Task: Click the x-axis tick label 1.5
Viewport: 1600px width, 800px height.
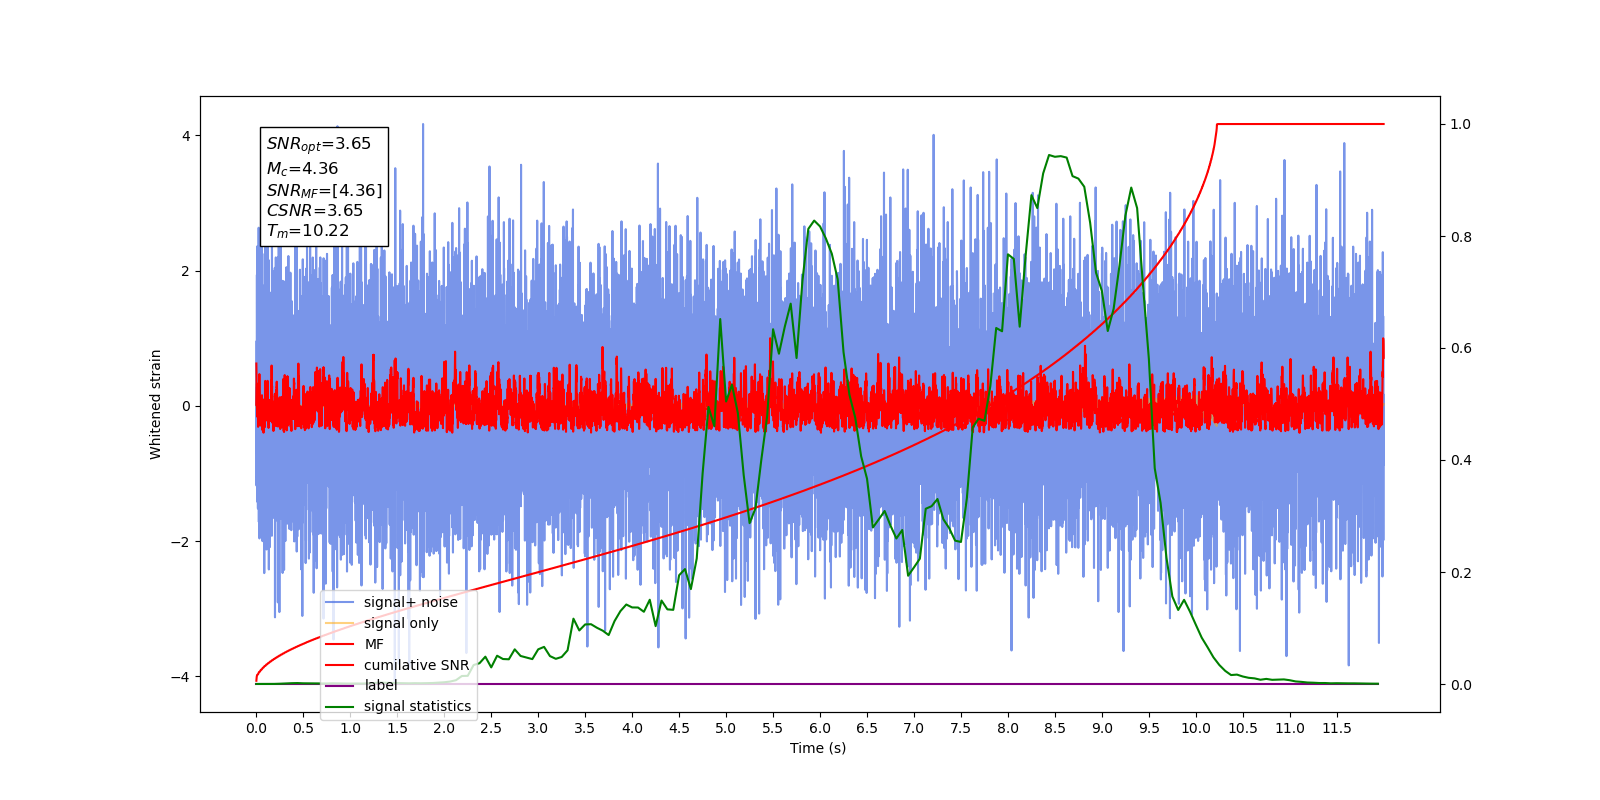Action: click(x=397, y=728)
